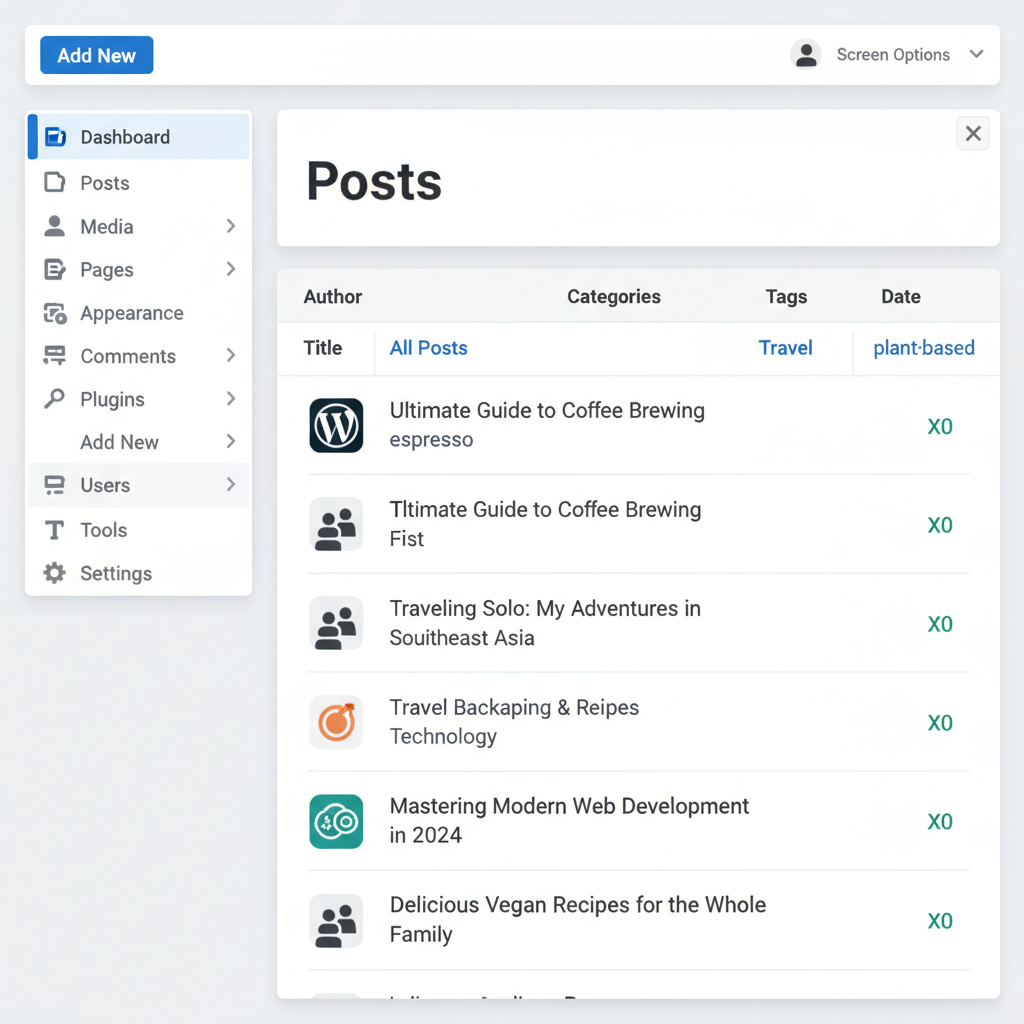Click the group avatar on Traveling Solo post
Screen dimensions: 1024x1024
pyautogui.click(x=336, y=623)
